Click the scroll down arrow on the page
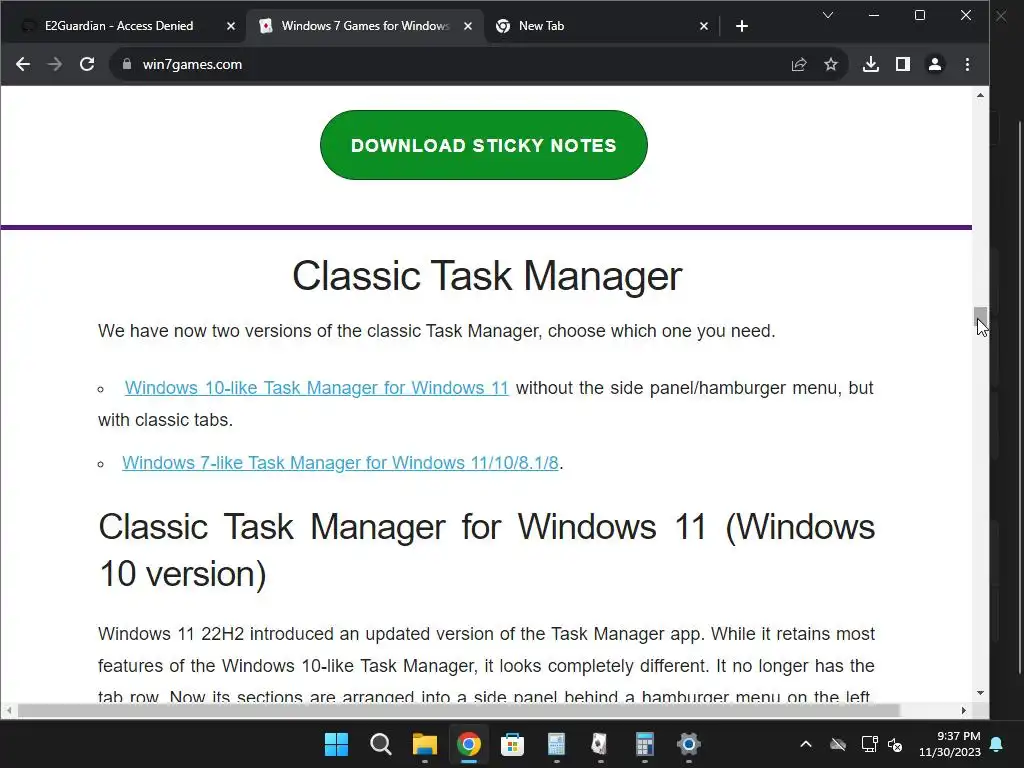Image resolution: width=1024 pixels, height=768 pixels. [980, 693]
